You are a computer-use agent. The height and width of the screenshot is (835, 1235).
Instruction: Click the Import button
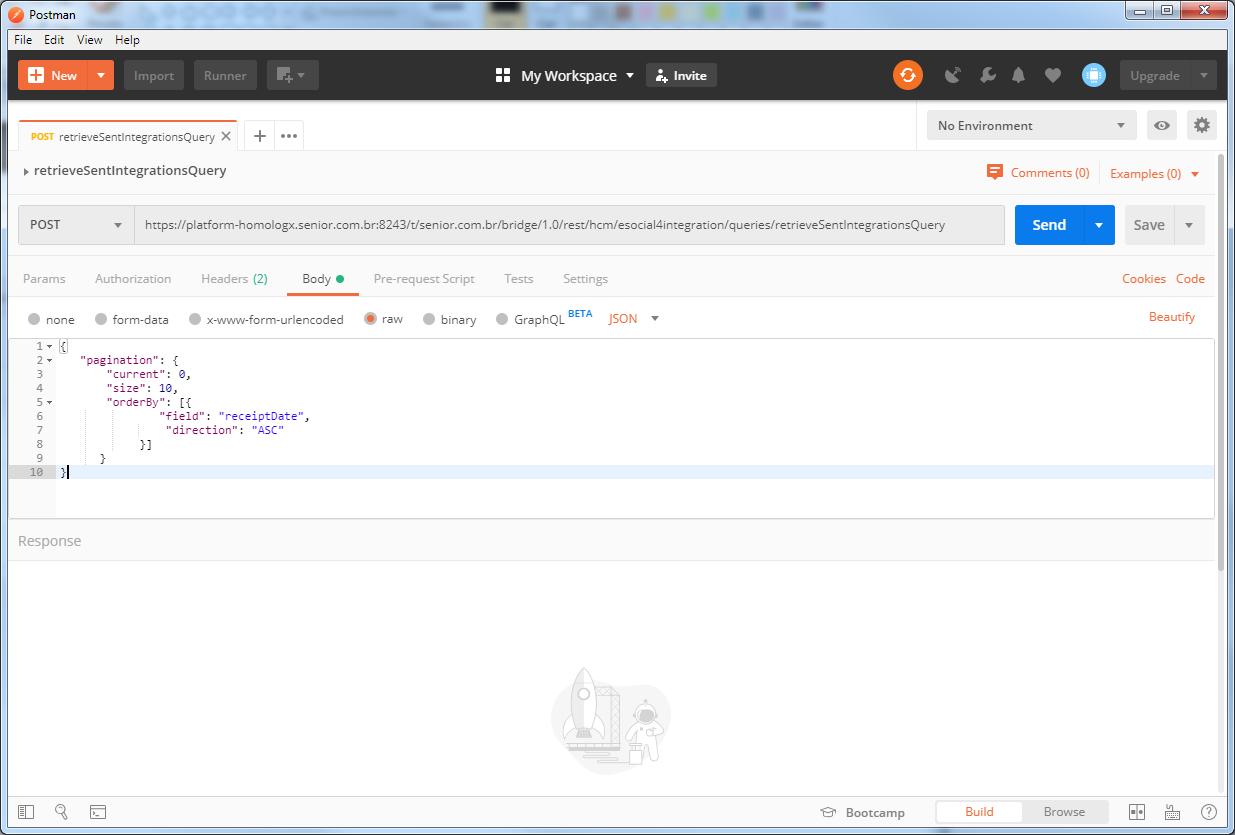[x=154, y=75]
